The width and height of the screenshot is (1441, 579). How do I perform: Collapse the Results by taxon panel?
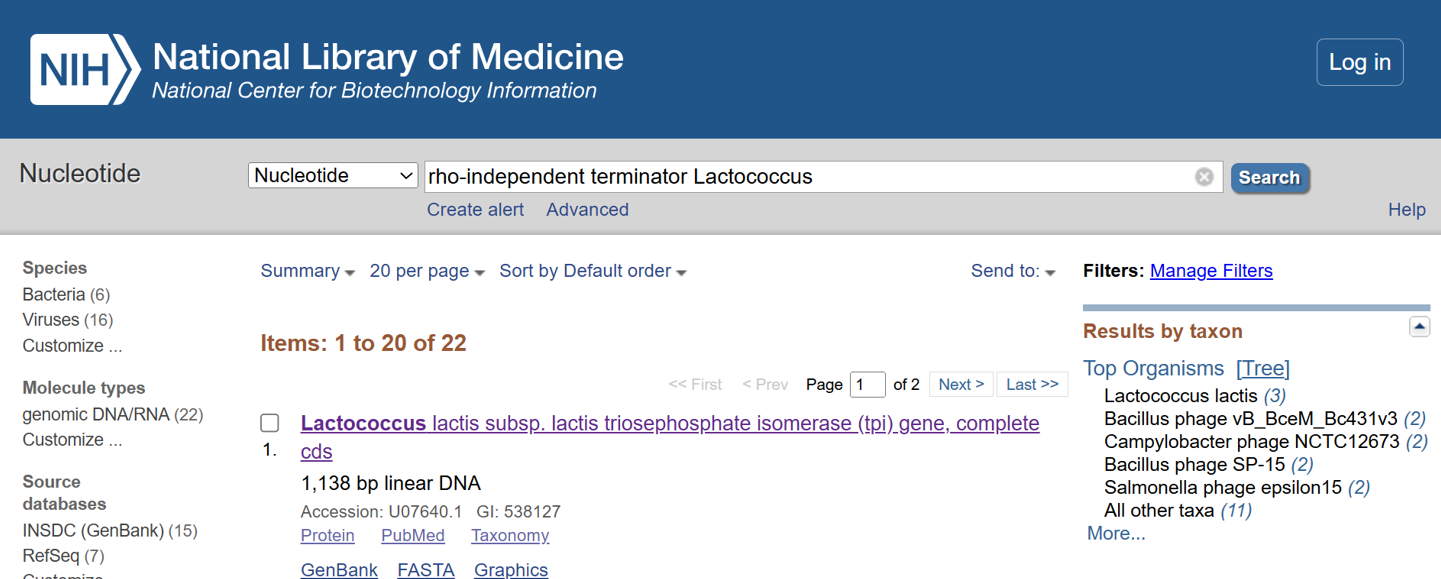1419,327
